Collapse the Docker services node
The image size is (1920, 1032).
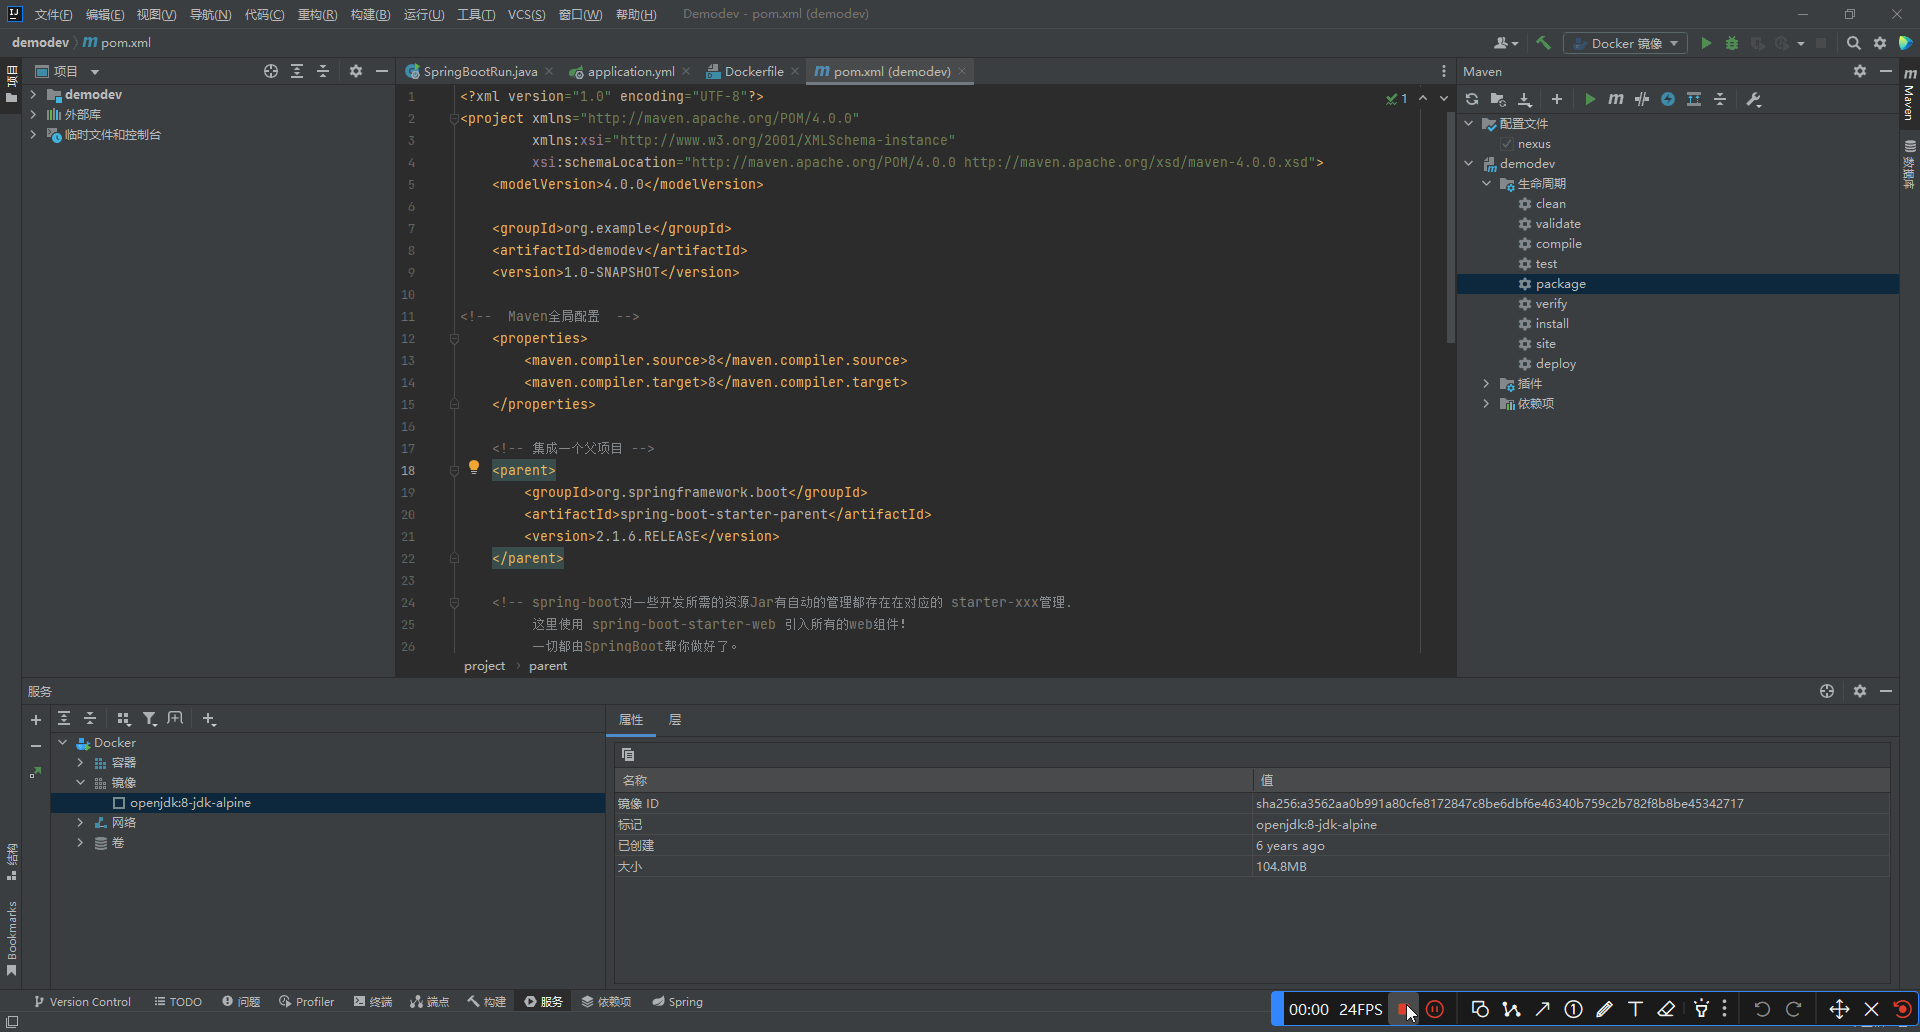coord(63,743)
